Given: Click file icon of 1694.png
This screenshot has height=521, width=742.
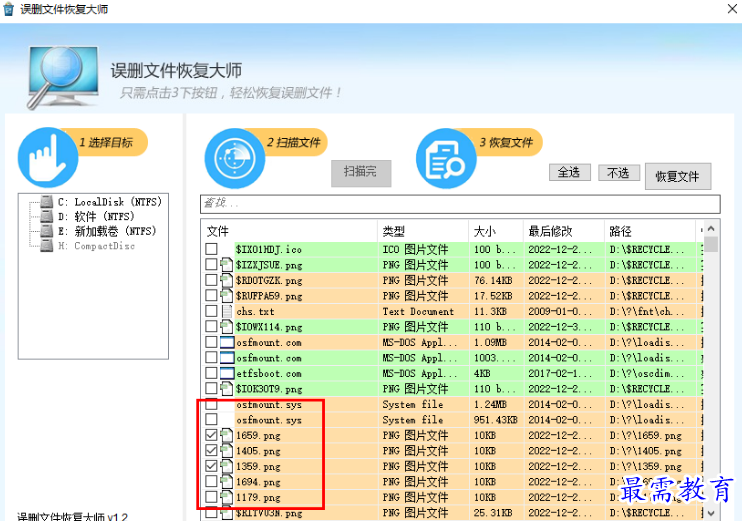Looking at the screenshot, I should pyautogui.click(x=227, y=482).
